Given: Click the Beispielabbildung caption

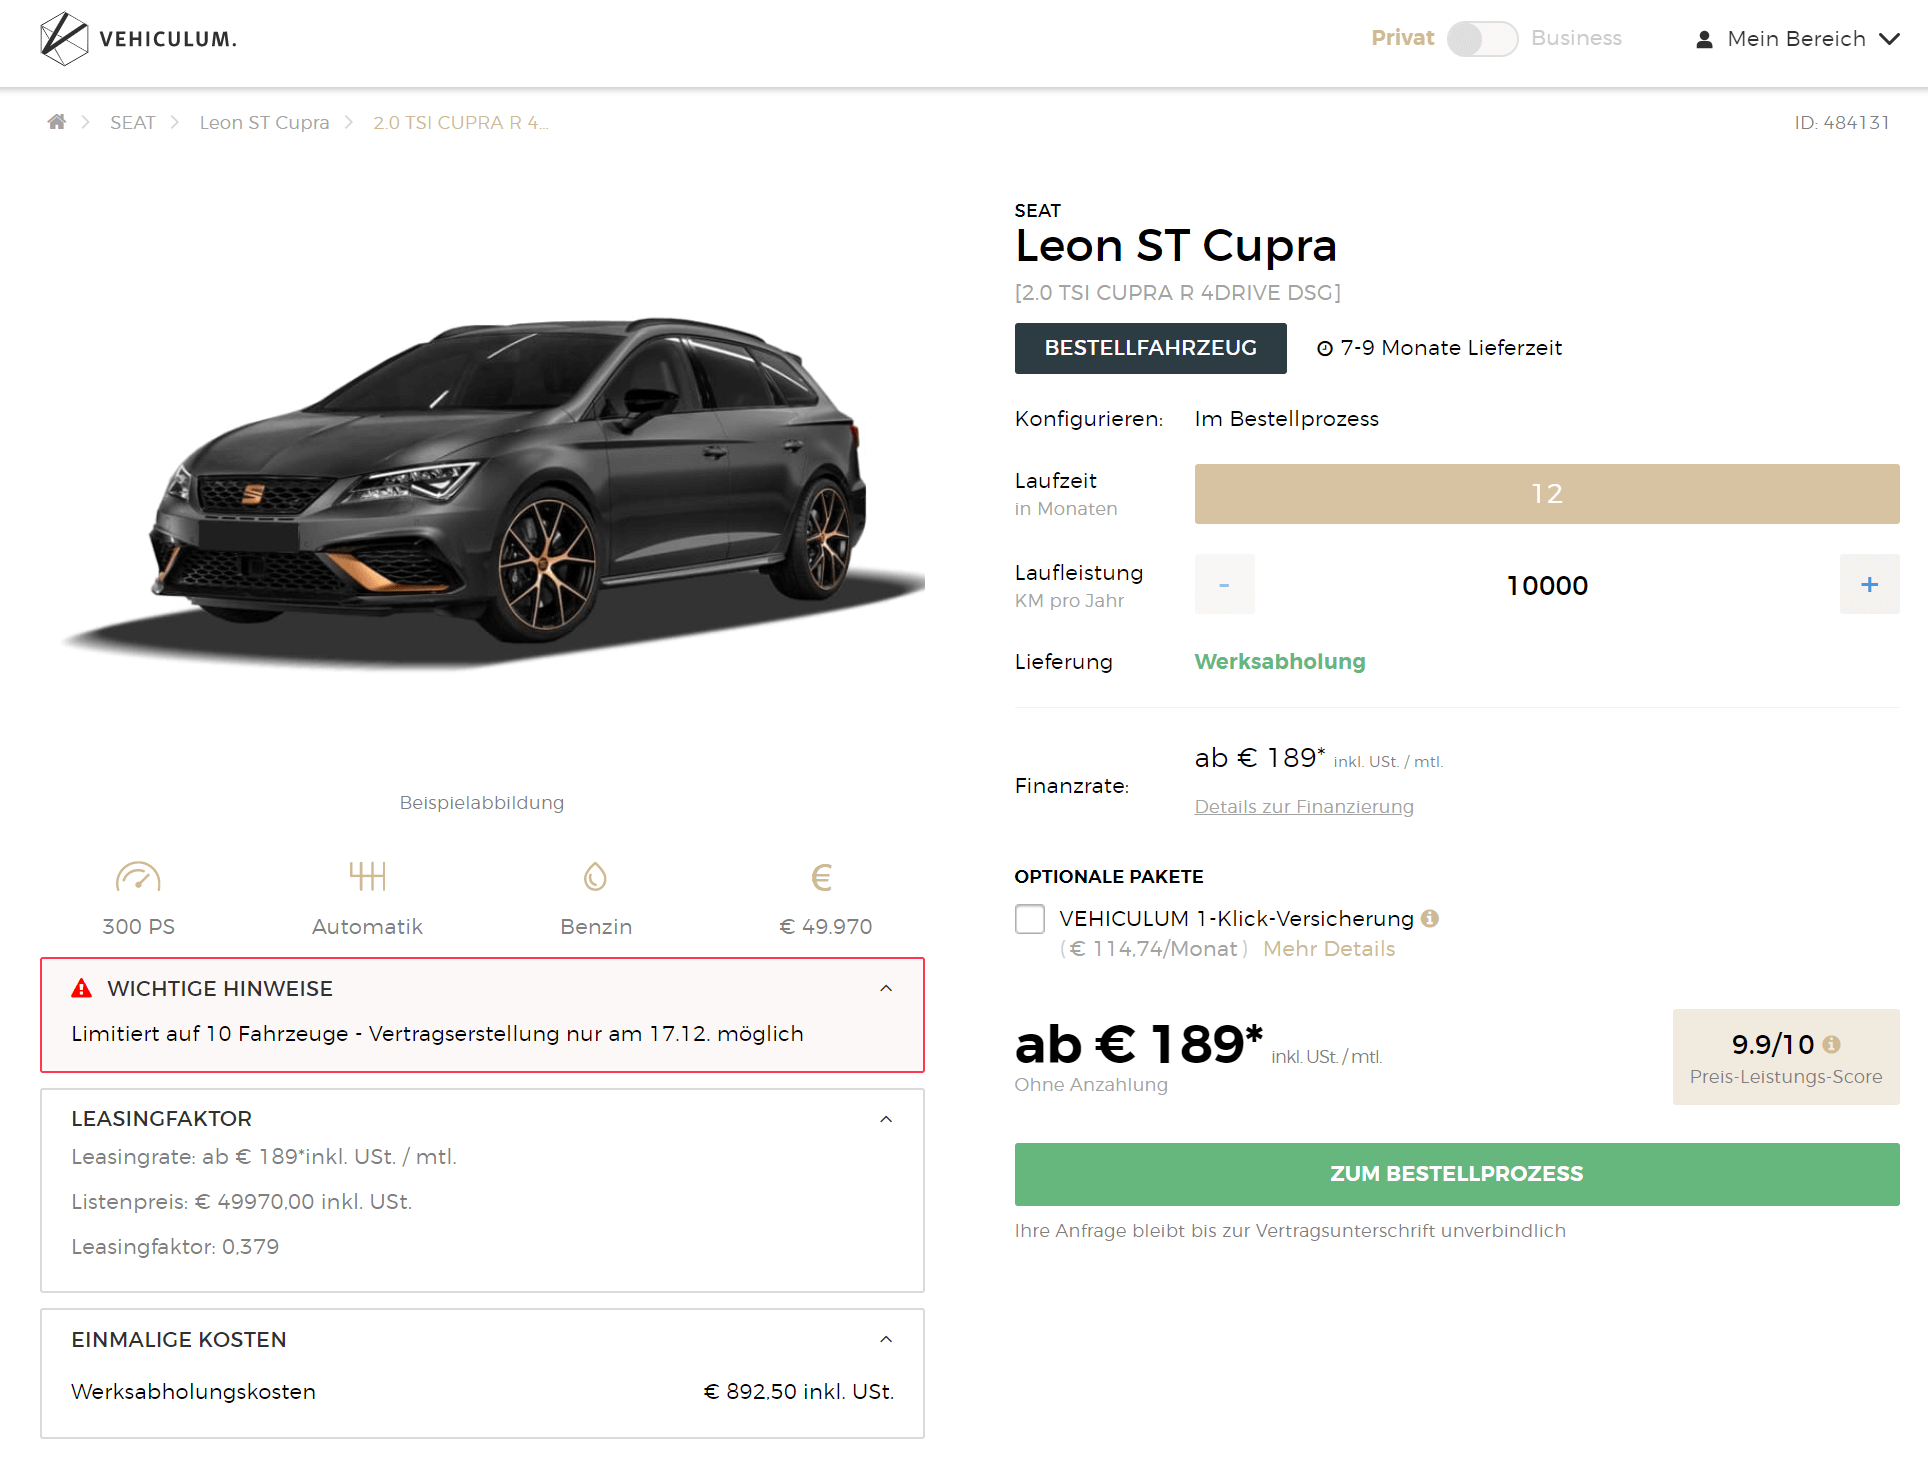Looking at the screenshot, I should tap(482, 803).
